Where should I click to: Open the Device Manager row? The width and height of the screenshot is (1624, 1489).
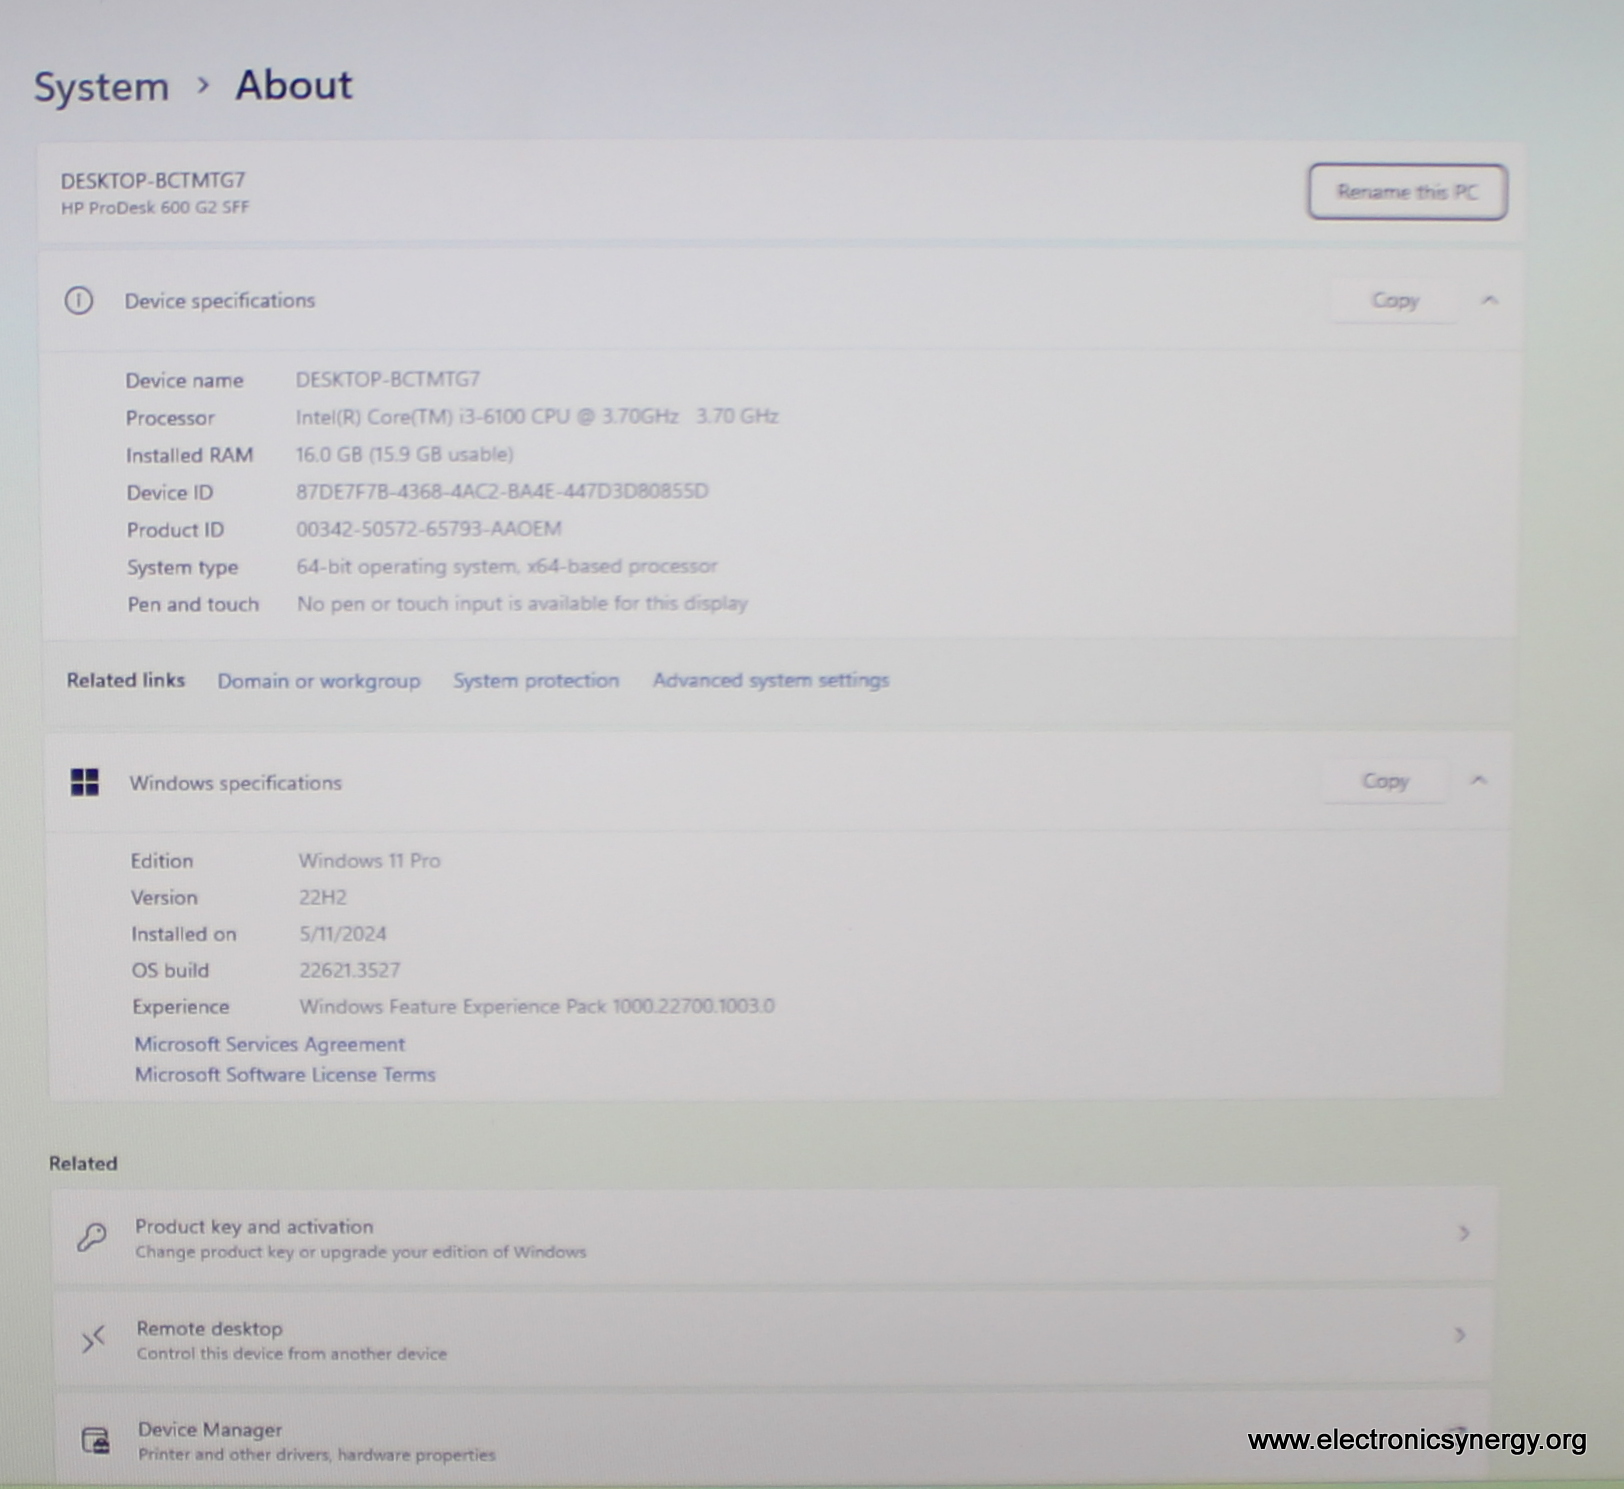coord(772,1440)
